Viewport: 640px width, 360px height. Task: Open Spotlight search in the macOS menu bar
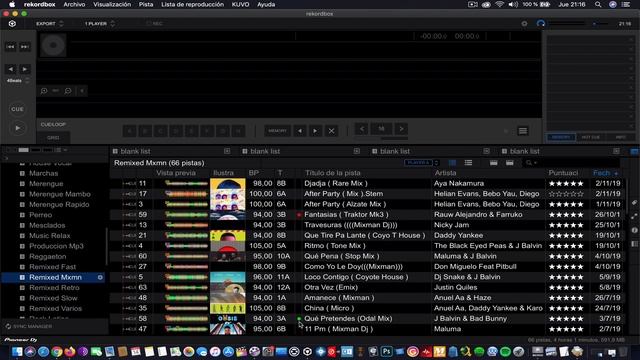598,4
